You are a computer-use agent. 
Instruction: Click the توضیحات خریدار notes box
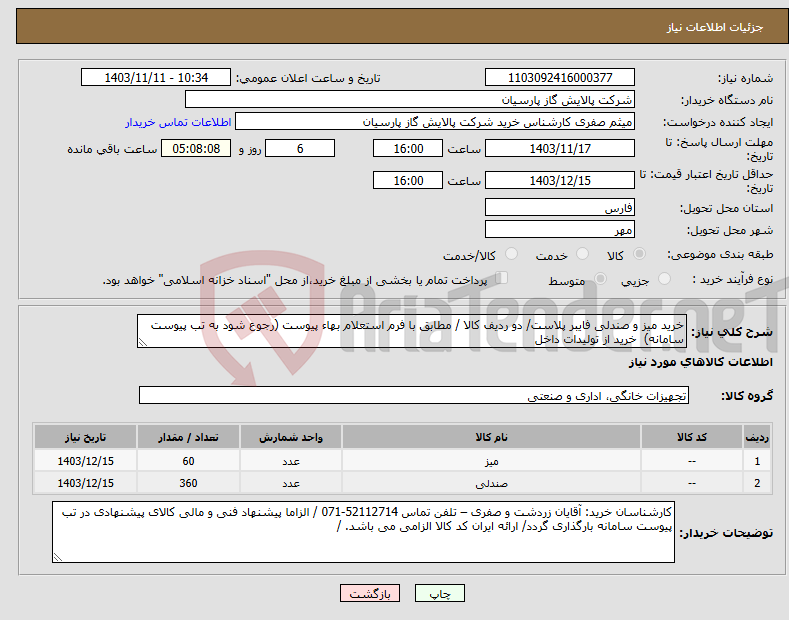pos(363,532)
